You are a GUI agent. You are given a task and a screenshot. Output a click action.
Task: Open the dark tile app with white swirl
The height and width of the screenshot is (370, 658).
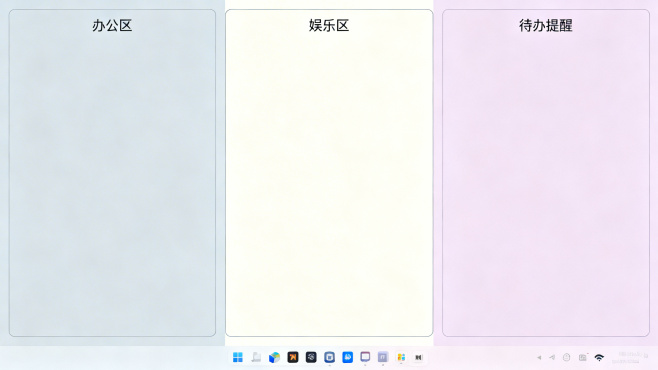311,357
